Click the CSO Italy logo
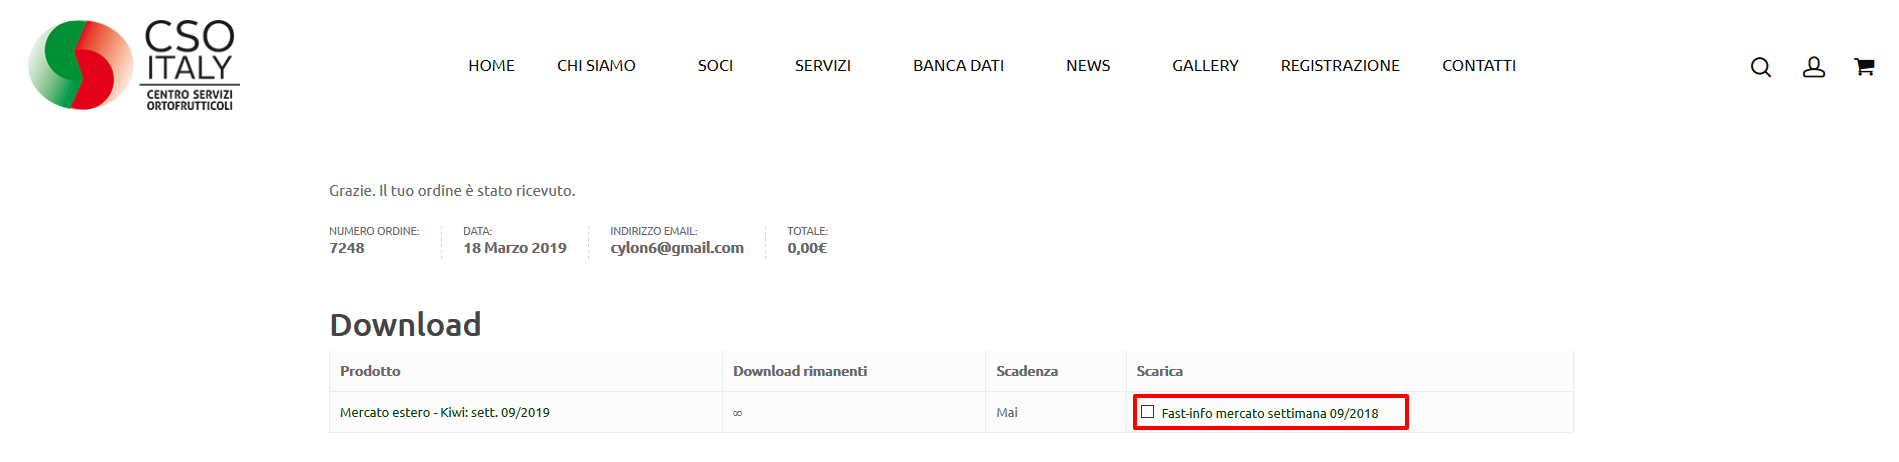Image resolution: width=1899 pixels, height=462 pixels. point(134,65)
